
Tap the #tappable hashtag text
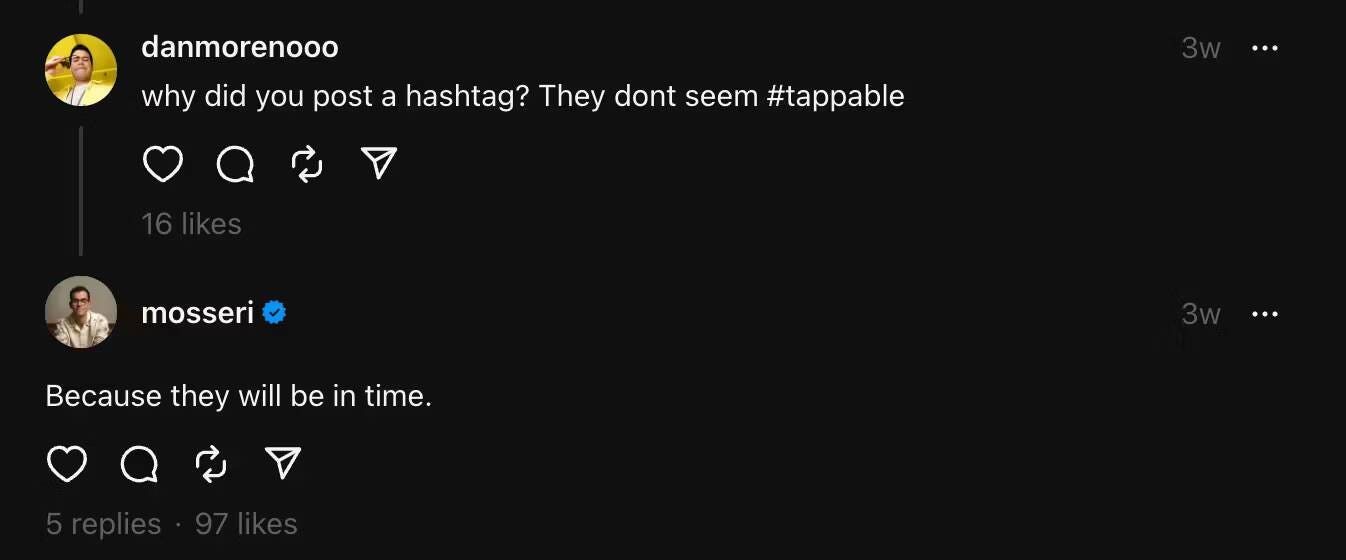836,97
